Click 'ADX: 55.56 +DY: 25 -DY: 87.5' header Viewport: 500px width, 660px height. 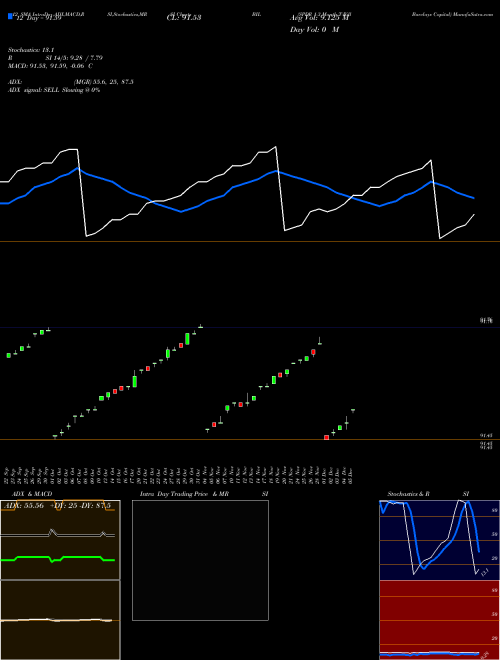point(56,506)
